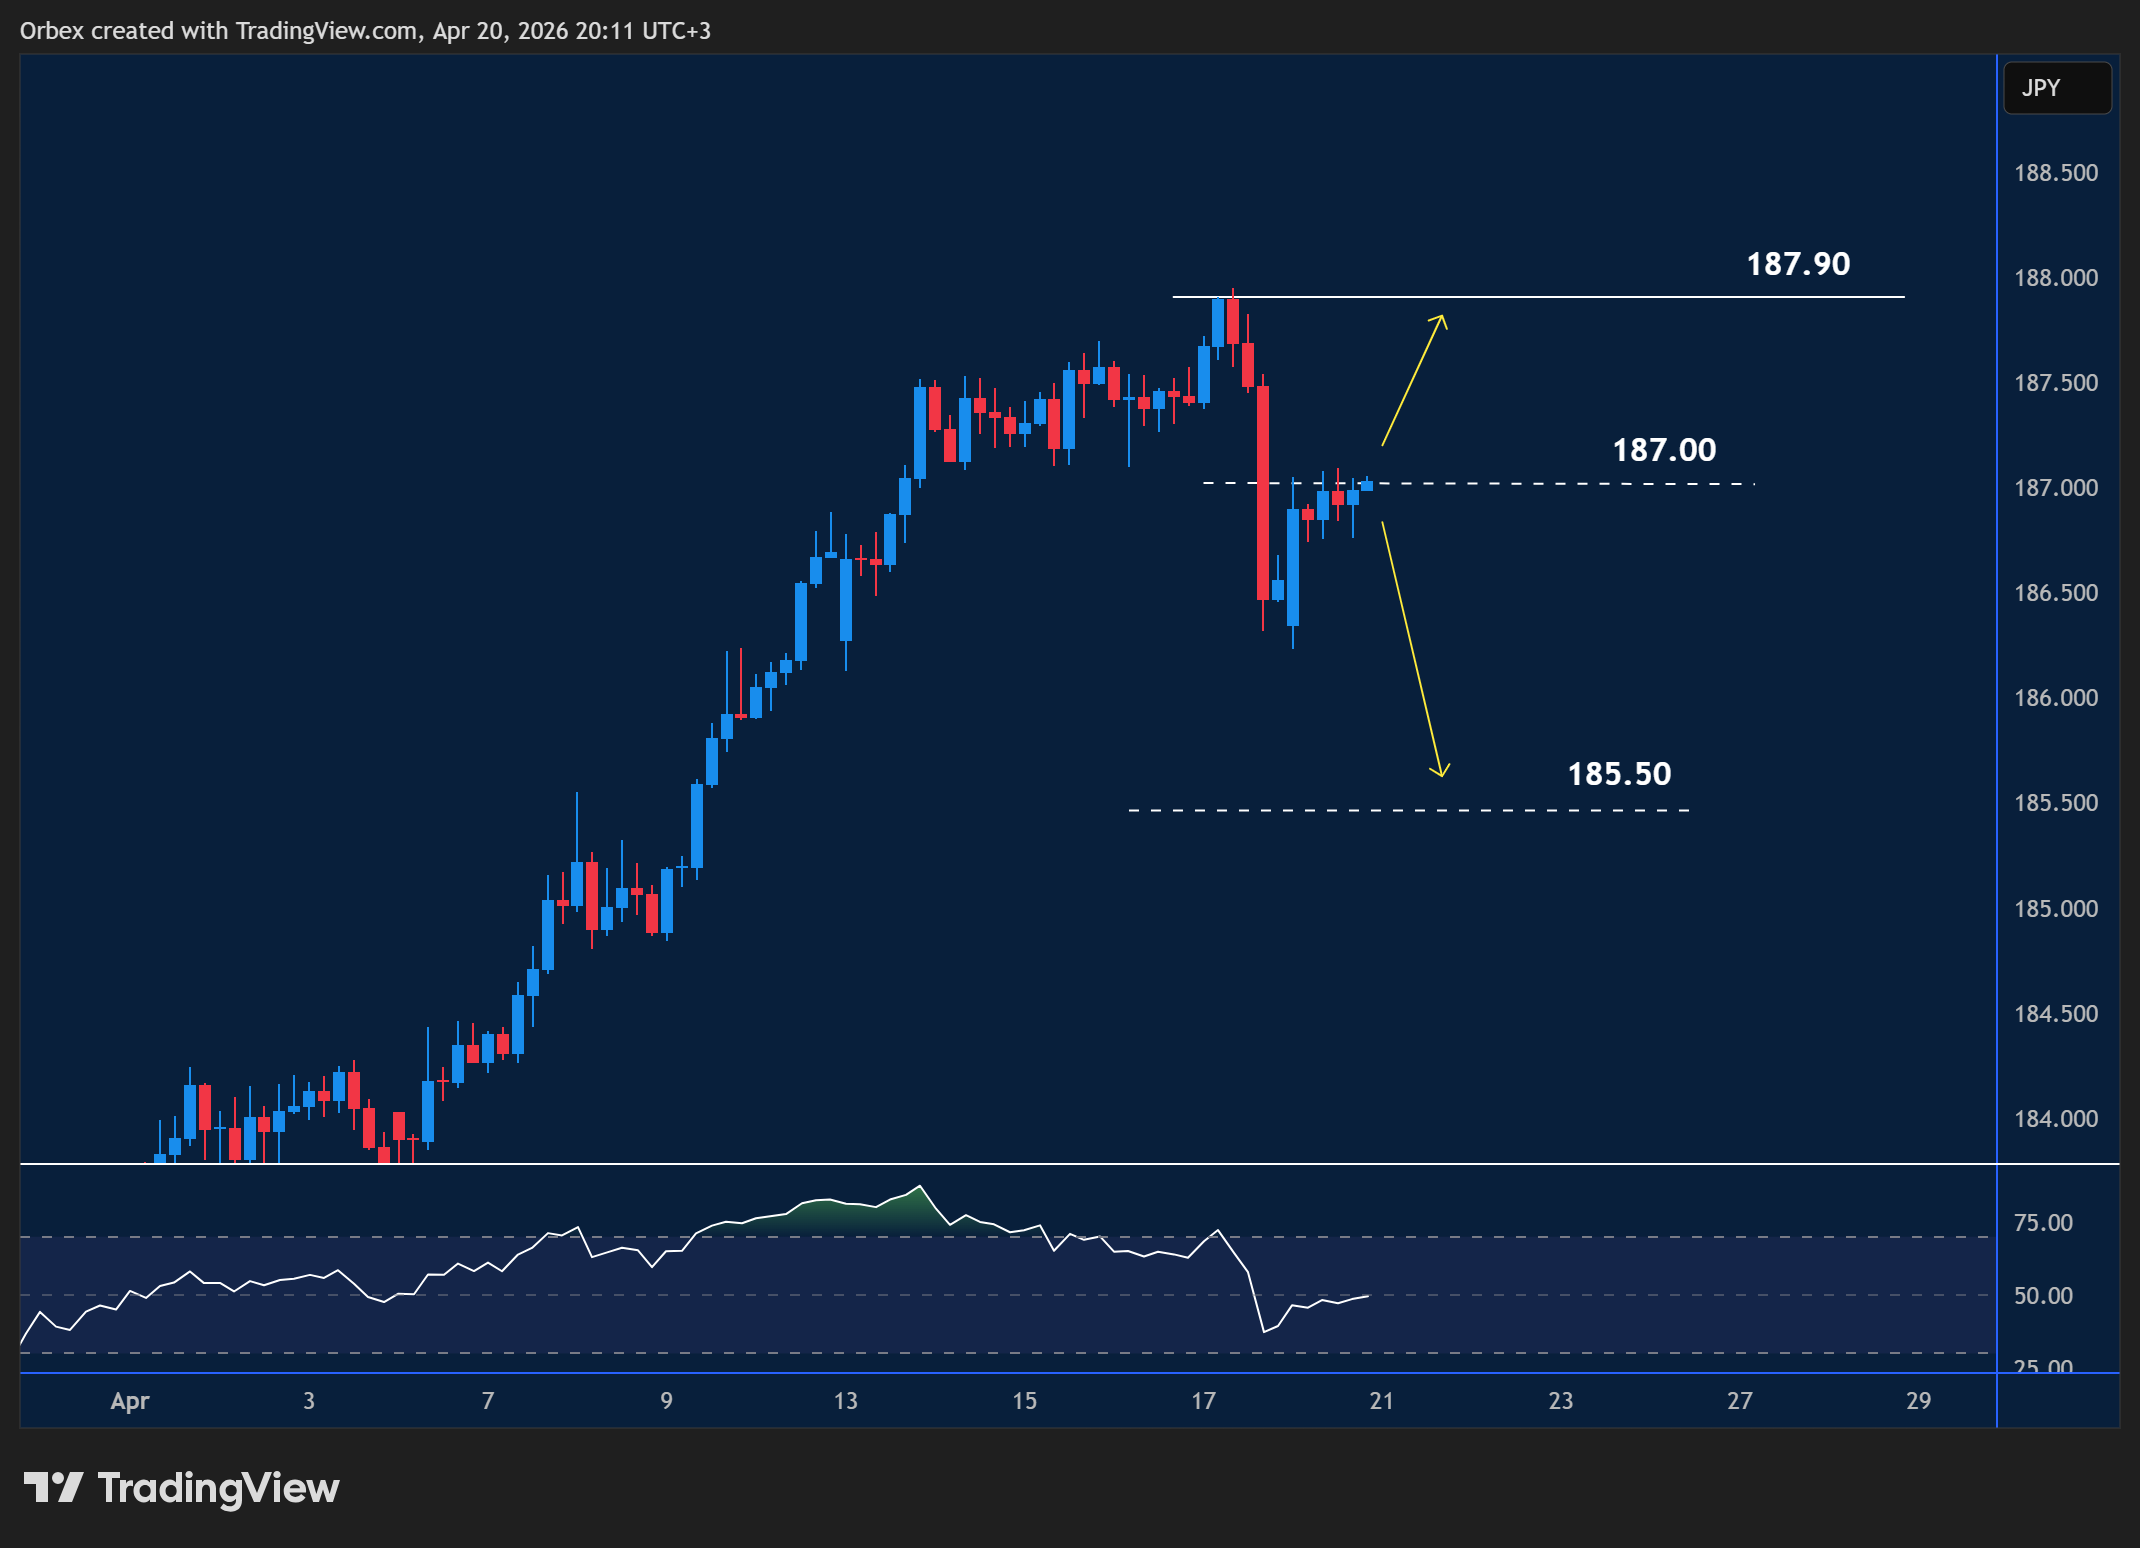Click the solid 187.90 horizontal line
2140x1548 pixels.
1600,297
